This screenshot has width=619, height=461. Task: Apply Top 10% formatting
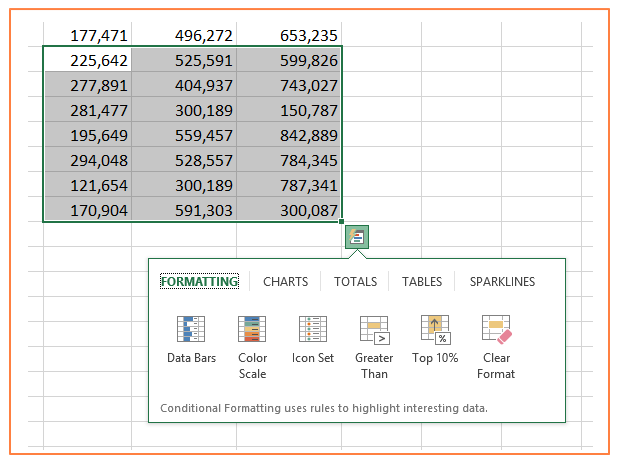436,340
